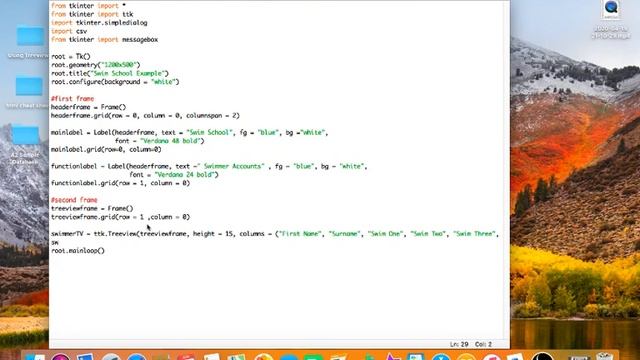Click the 'Col: 2' status bar entry
Screen dimensions: 640x360
pos(483,344)
